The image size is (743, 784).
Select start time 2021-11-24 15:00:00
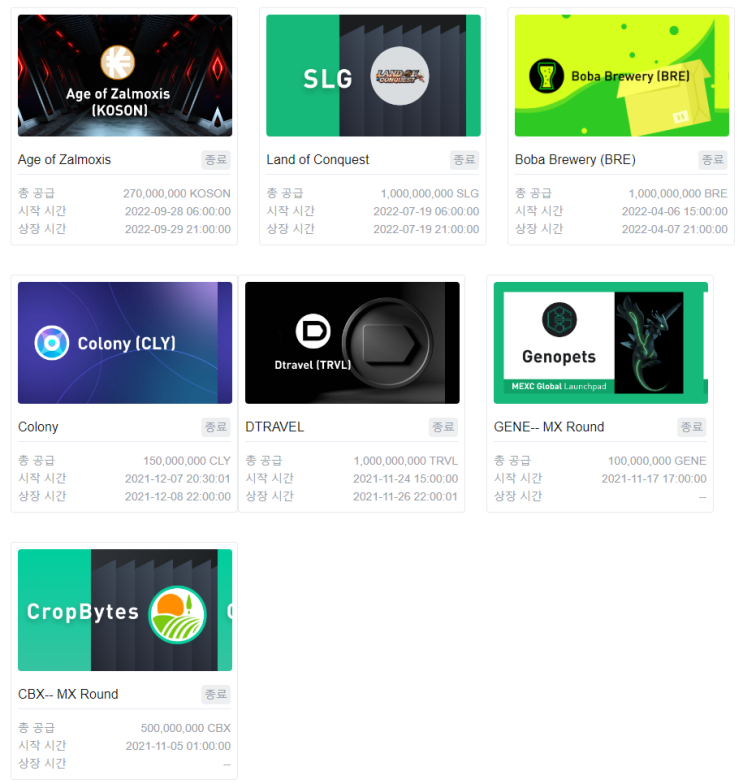pyautogui.click(x=406, y=479)
